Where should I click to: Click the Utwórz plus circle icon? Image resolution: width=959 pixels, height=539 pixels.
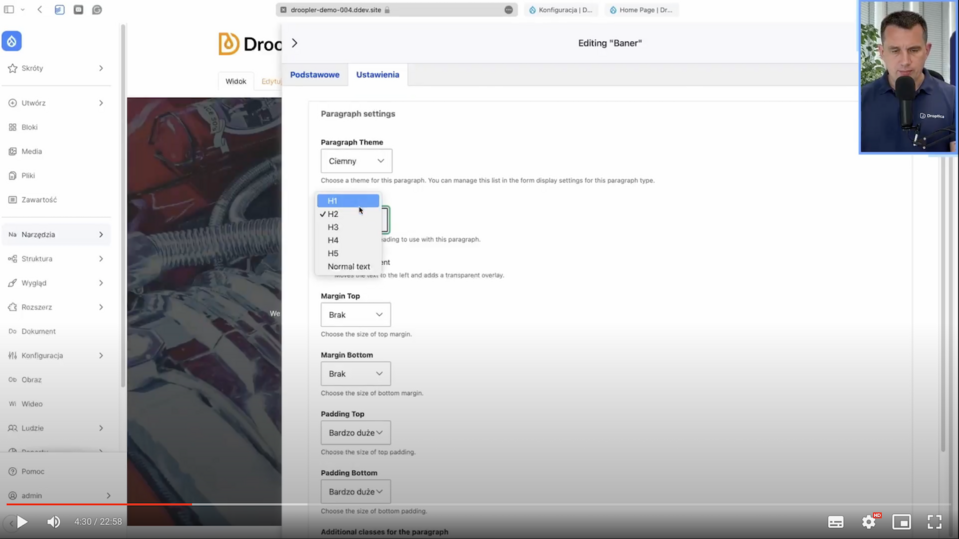pyautogui.click(x=12, y=103)
